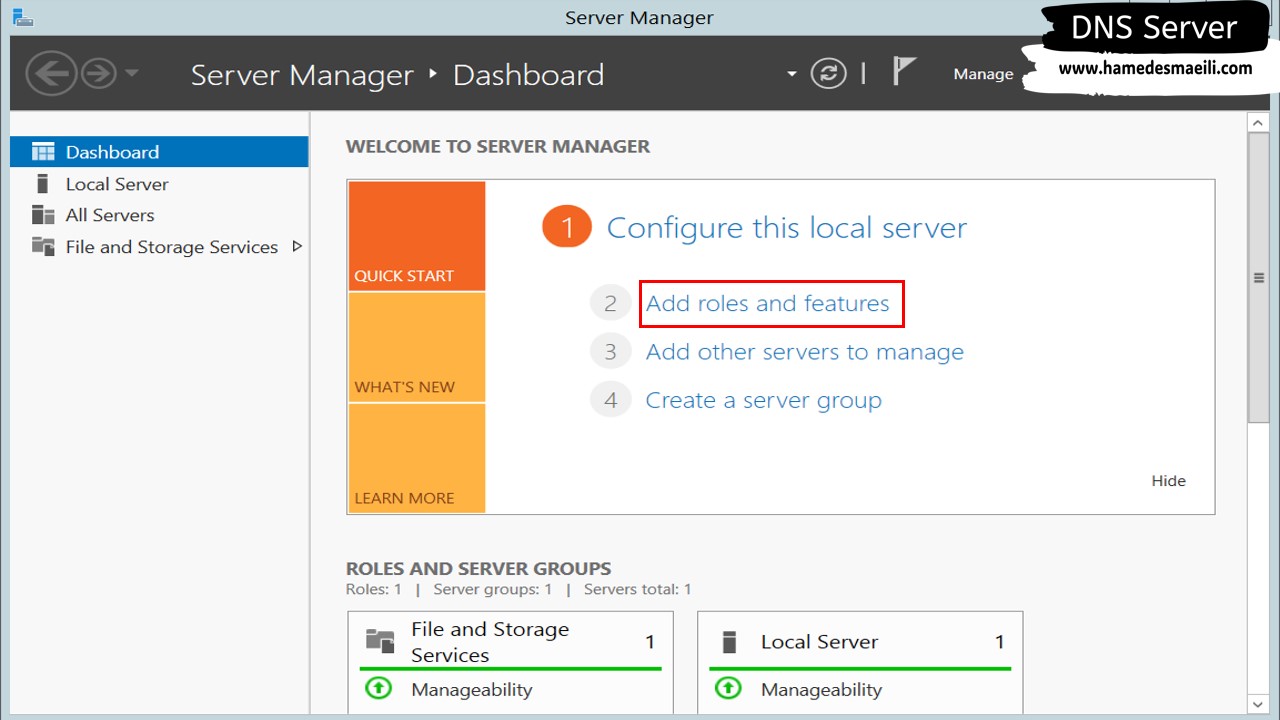The height and width of the screenshot is (720, 1280).
Task: Open the LEARN MORE tile
Action: (x=417, y=458)
